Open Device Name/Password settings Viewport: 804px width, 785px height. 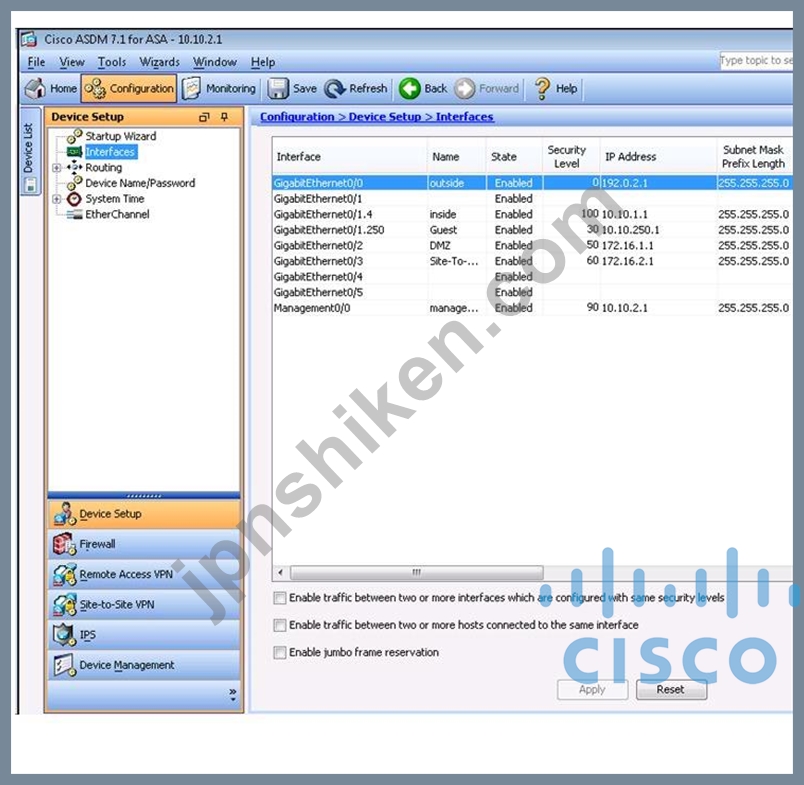click(140, 183)
